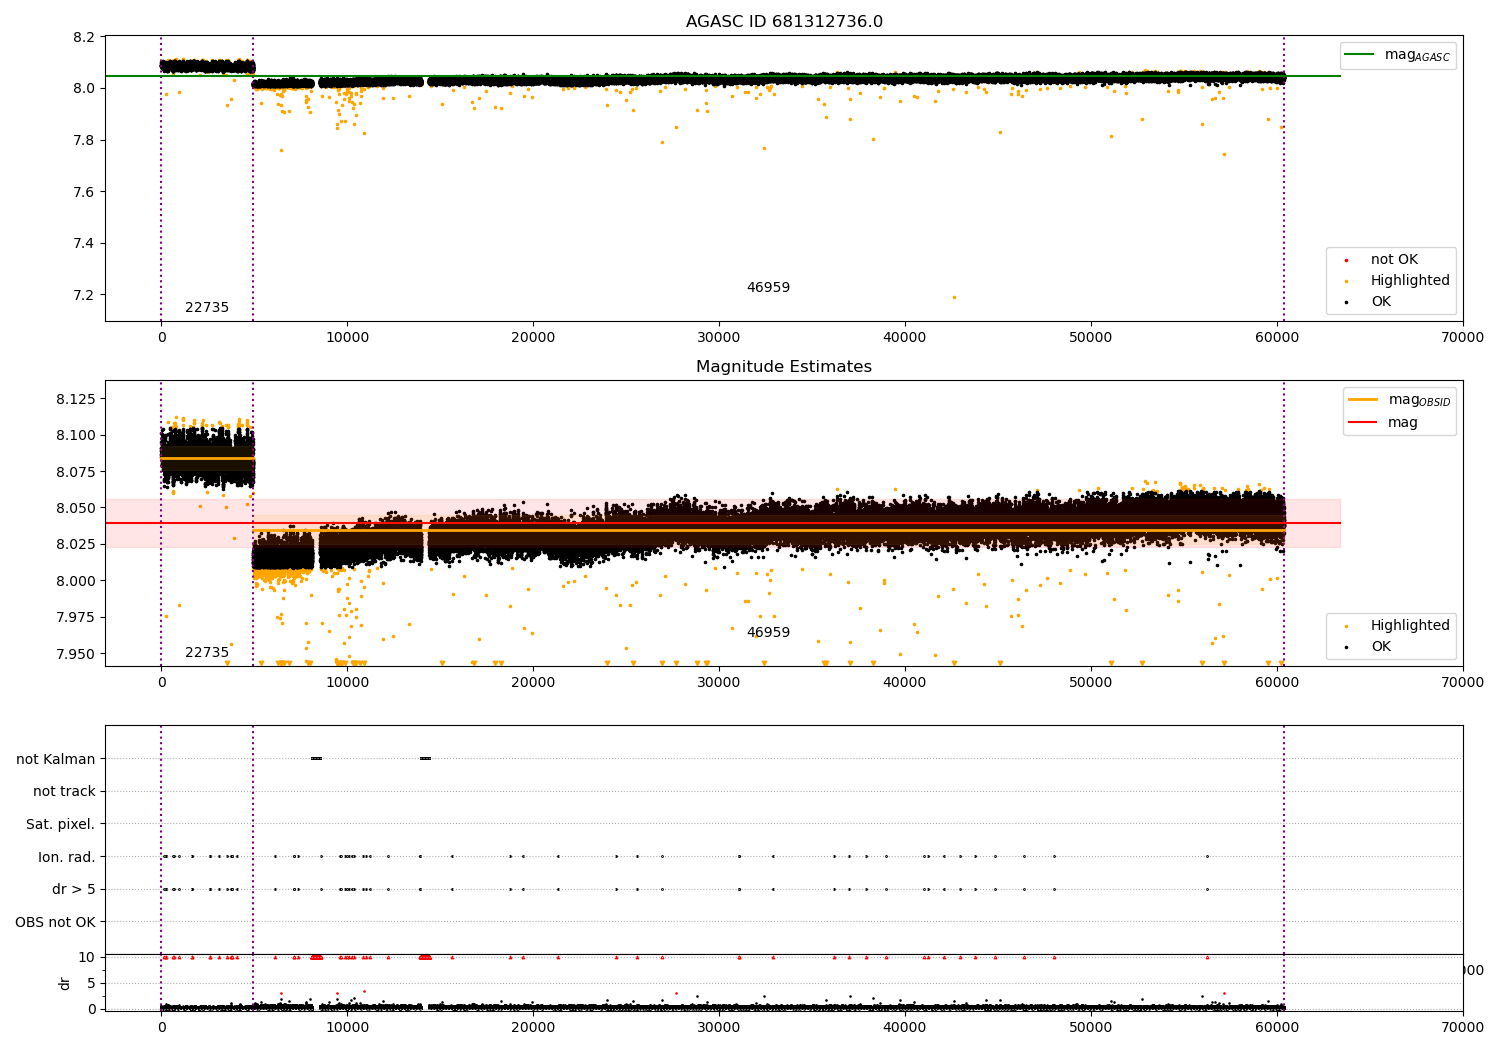Click the 'Sat. pixel.' row label
This screenshot has width=1500, height=1050.
pyautogui.click(x=61, y=825)
